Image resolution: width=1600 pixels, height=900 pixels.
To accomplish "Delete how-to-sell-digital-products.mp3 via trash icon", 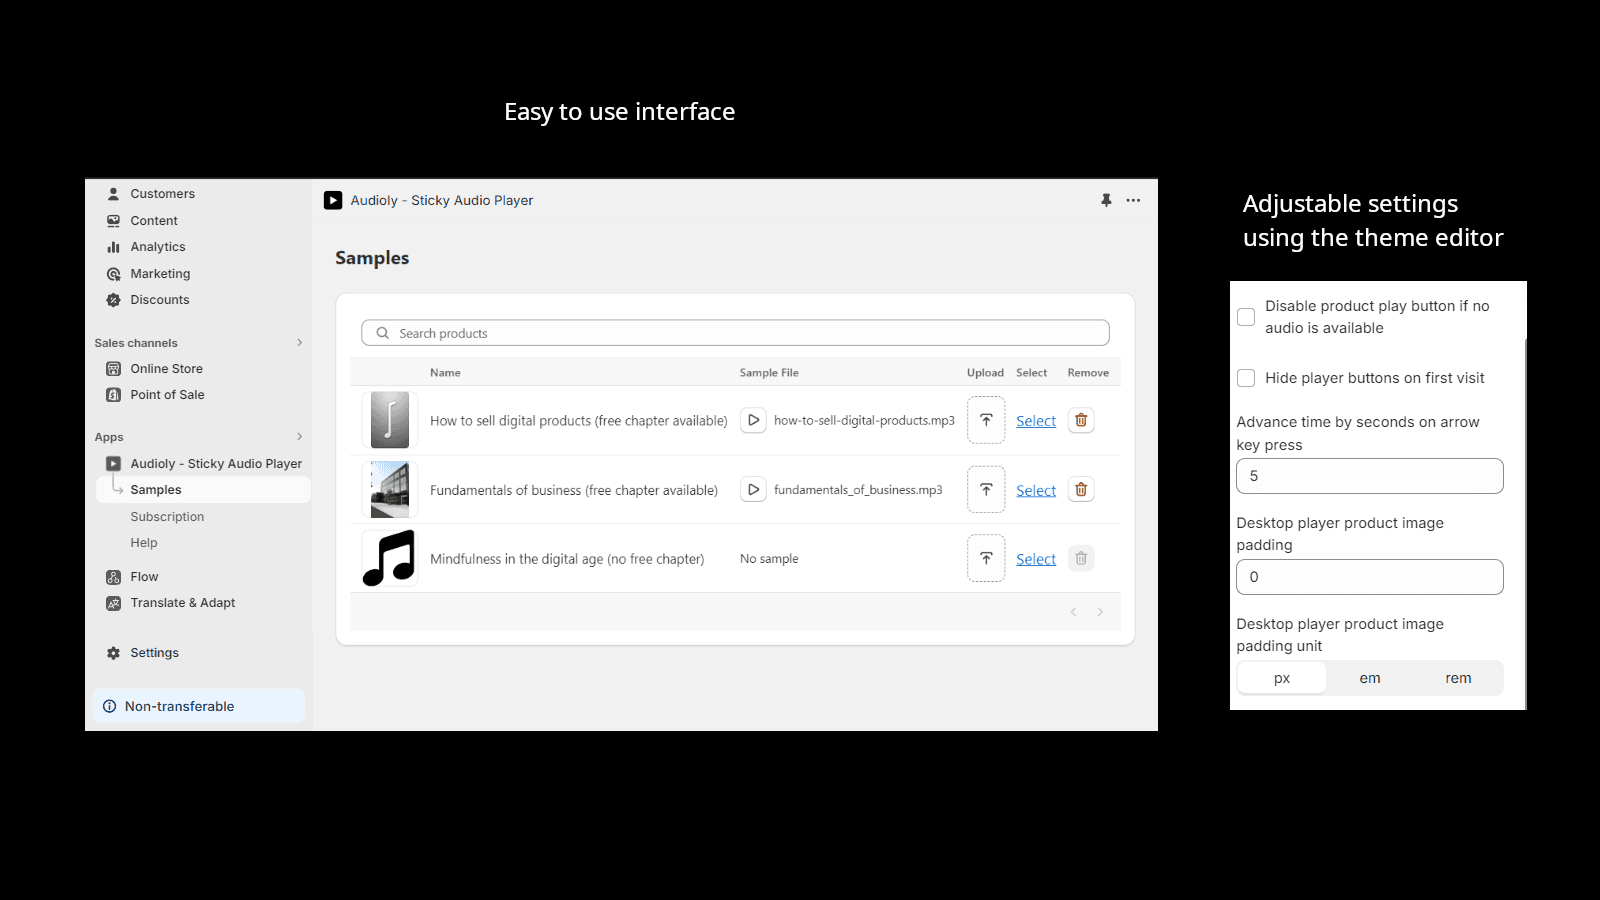I will (x=1081, y=420).
